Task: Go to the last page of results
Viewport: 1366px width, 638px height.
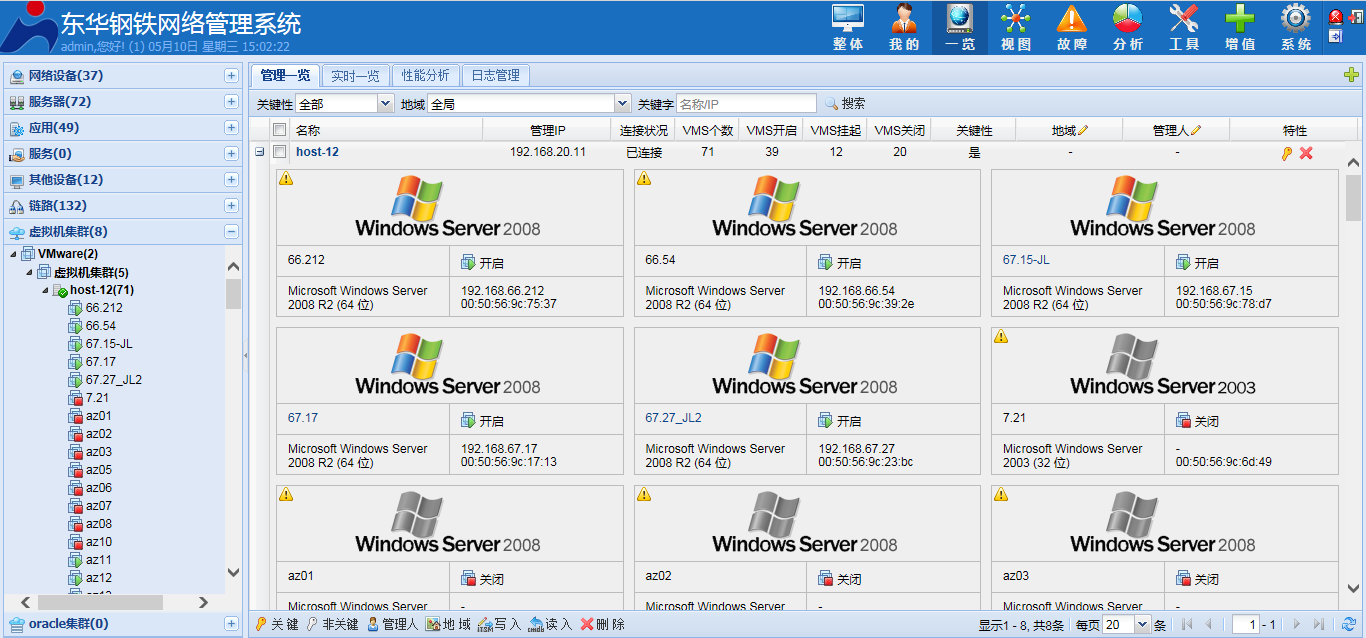Action: pyautogui.click(x=1319, y=624)
